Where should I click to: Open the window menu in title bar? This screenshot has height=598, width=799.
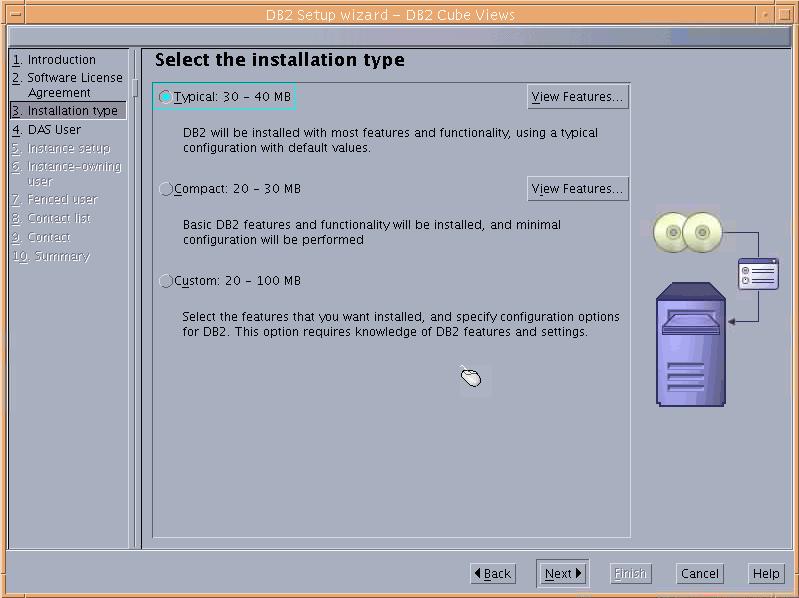[x=16, y=14]
